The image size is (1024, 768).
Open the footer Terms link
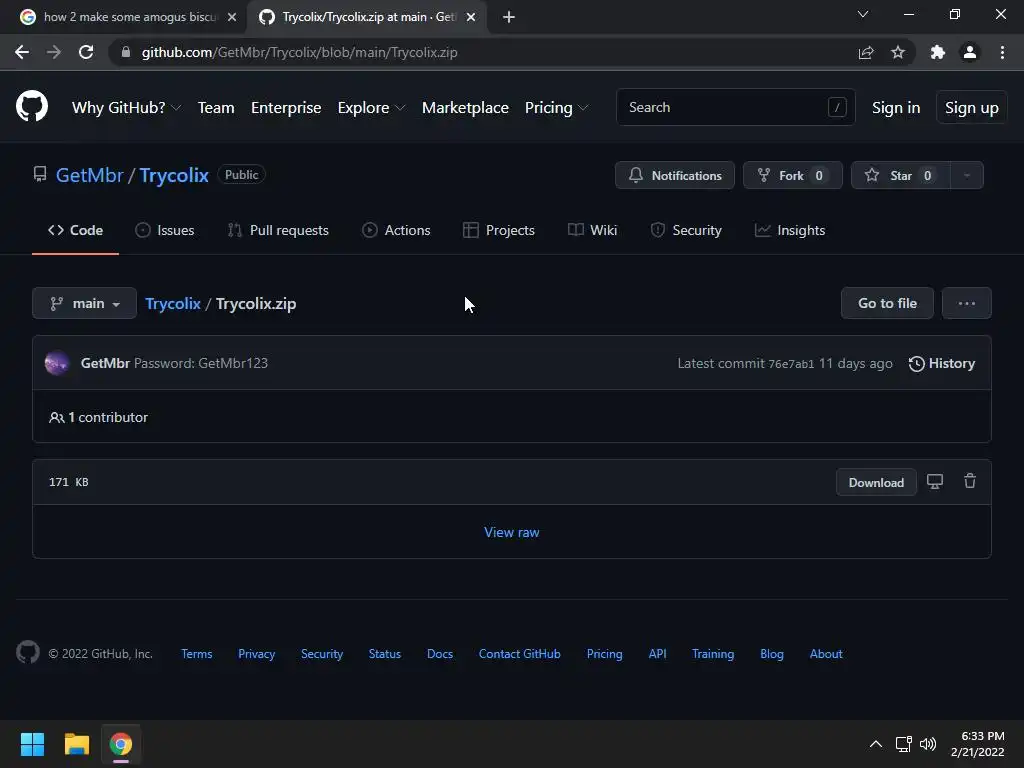[197, 654]
